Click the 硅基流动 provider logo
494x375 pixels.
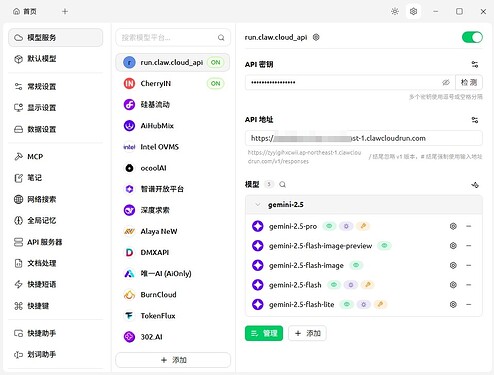(129, 105)
